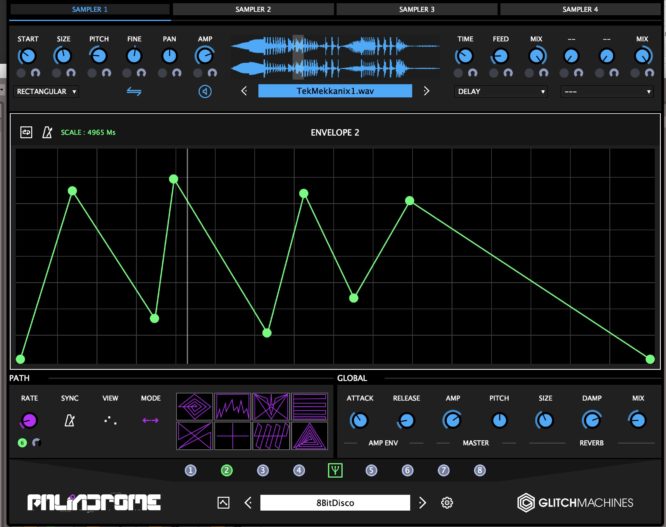Click the master AMP knob
The image size is (666, 527).
click(x=452, y=420)
